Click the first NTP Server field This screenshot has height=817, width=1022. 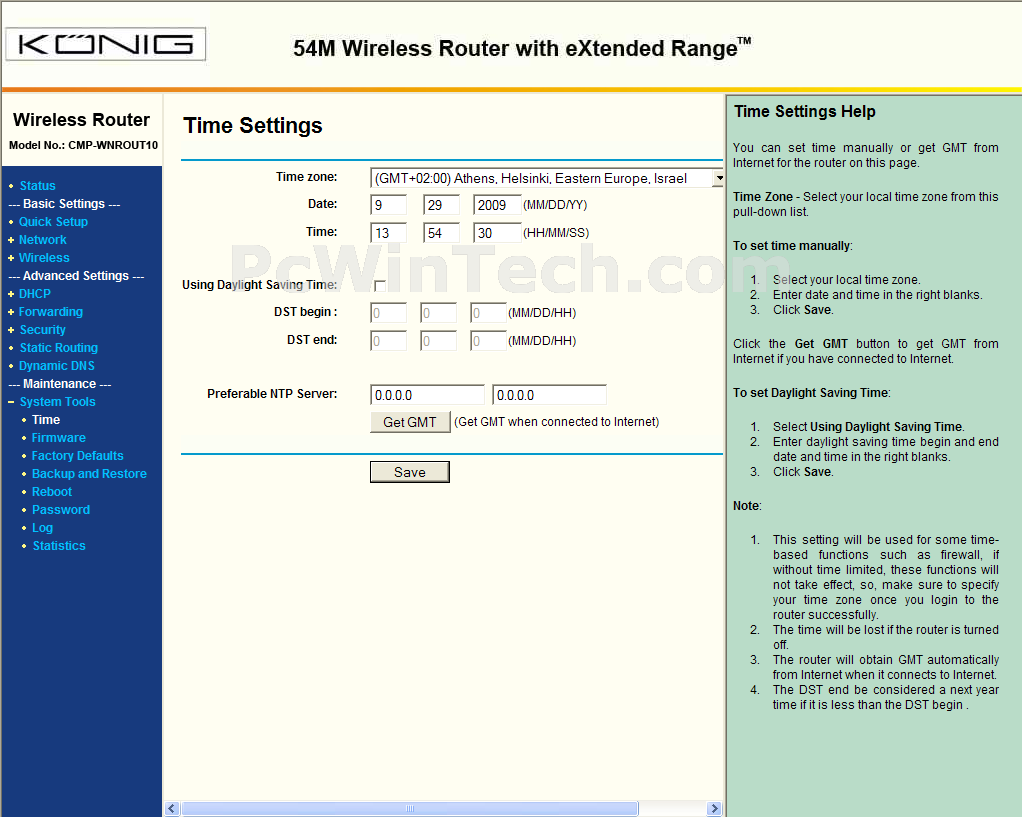[428, 395]
